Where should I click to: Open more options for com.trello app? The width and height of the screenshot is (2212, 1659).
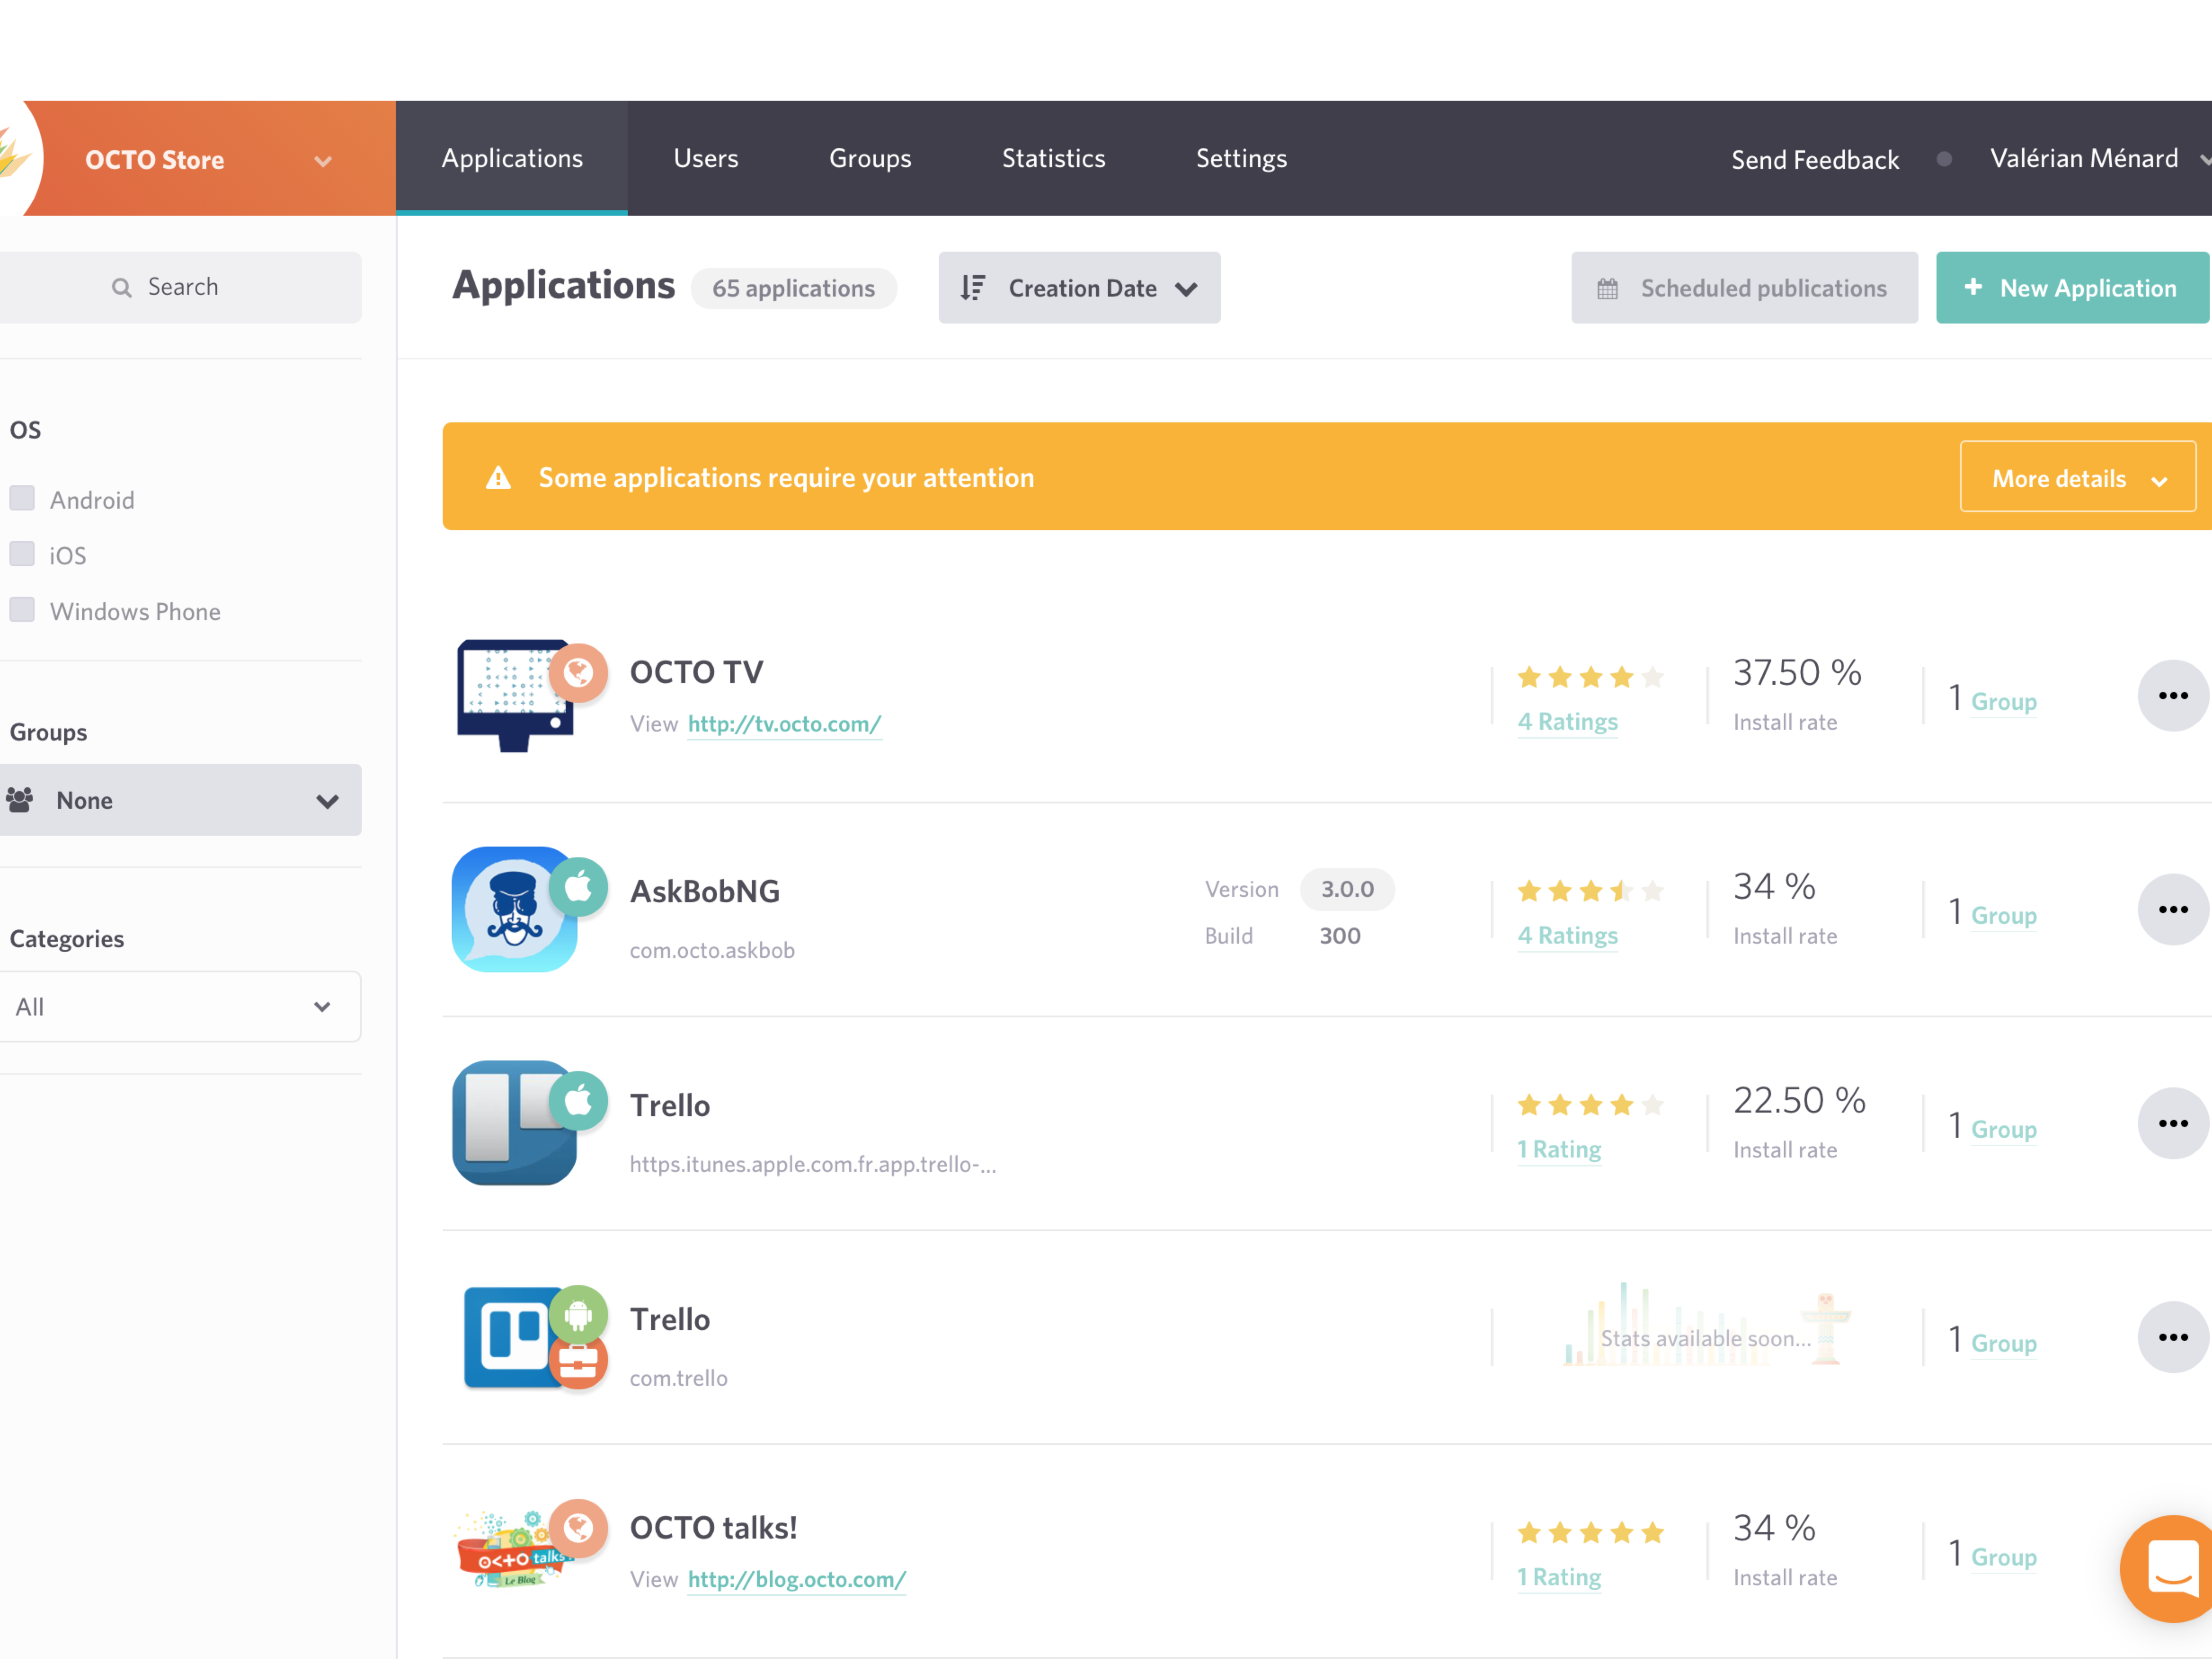tap(2172, 1337)
